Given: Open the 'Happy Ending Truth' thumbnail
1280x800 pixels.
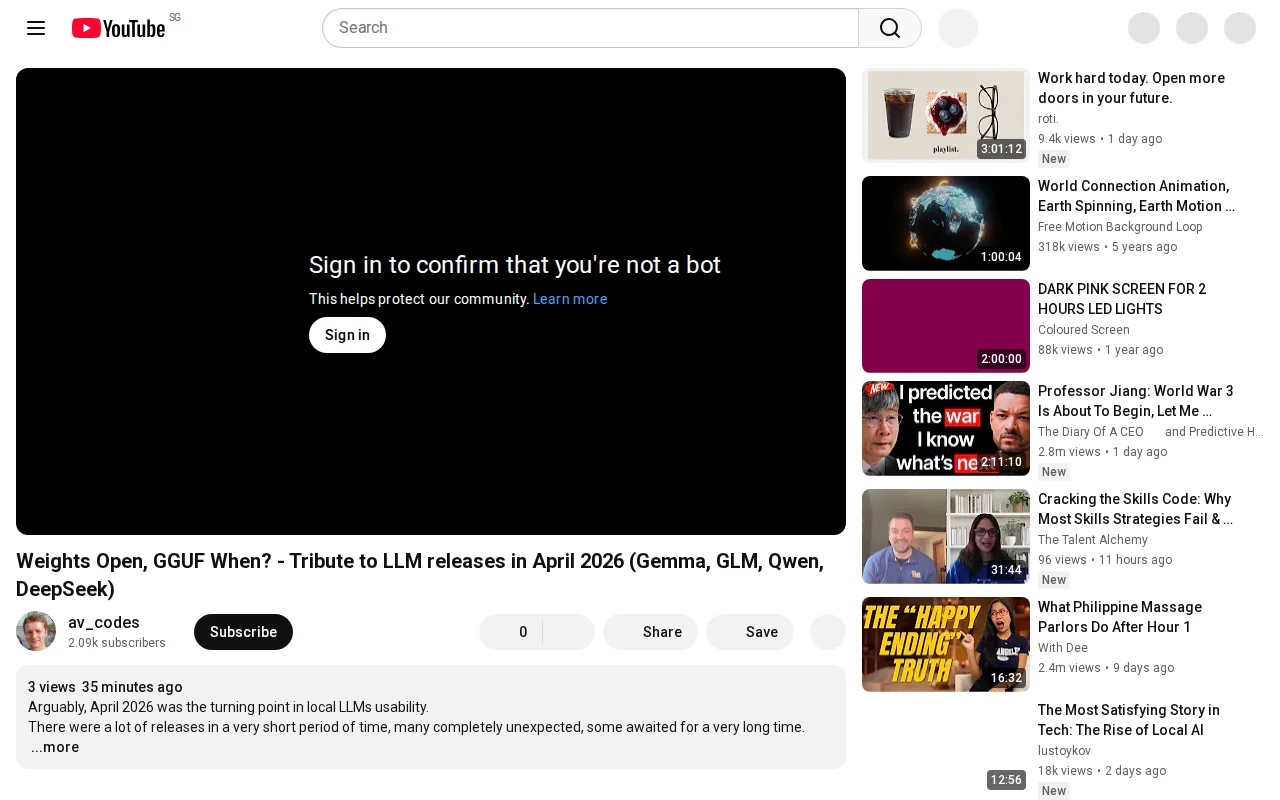Looking at the screenshot, I should (946, 644).
